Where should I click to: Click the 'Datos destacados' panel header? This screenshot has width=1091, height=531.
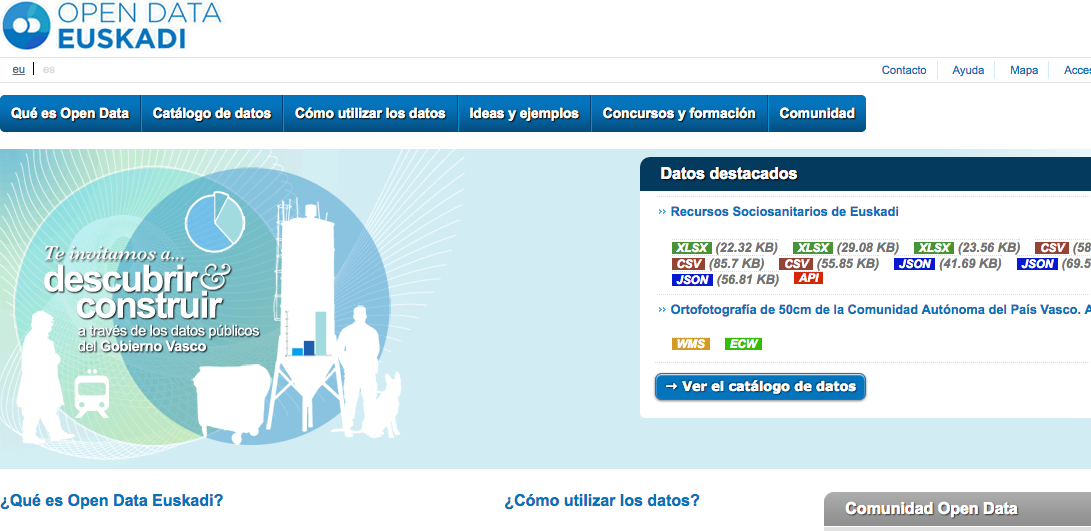pyautogui.click(x=866, y=174)
